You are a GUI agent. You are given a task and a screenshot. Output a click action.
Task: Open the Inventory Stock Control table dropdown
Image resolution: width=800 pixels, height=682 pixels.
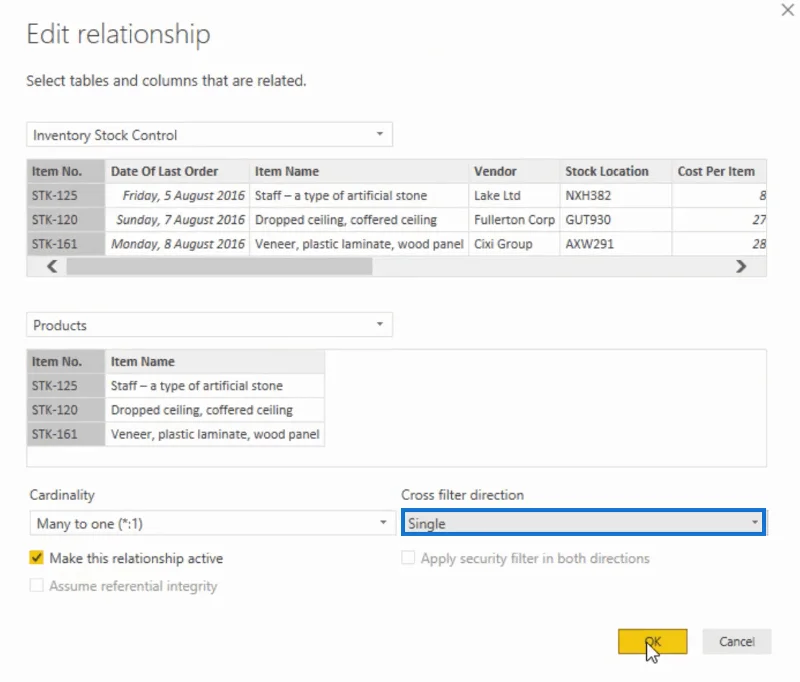(210, 135)
